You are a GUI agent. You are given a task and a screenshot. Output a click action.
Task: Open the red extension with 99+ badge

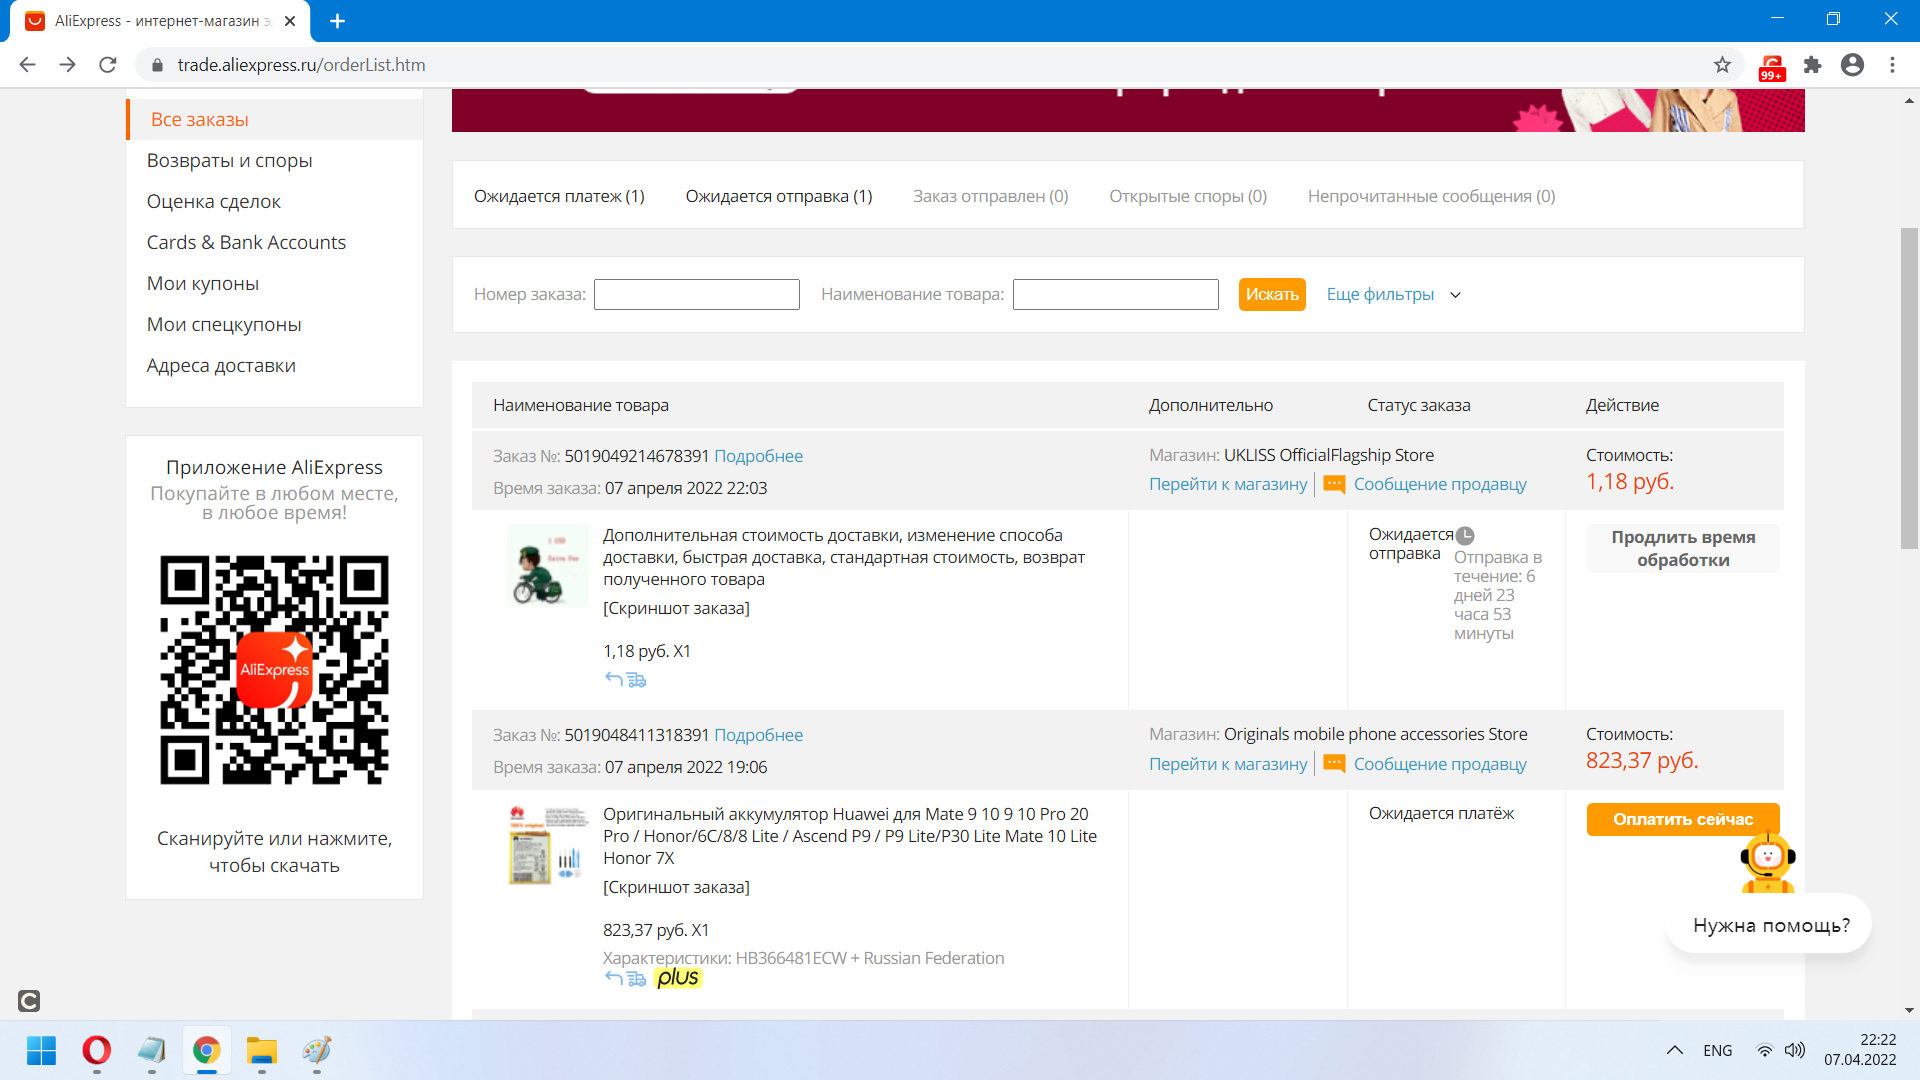tap(1772, 67)
